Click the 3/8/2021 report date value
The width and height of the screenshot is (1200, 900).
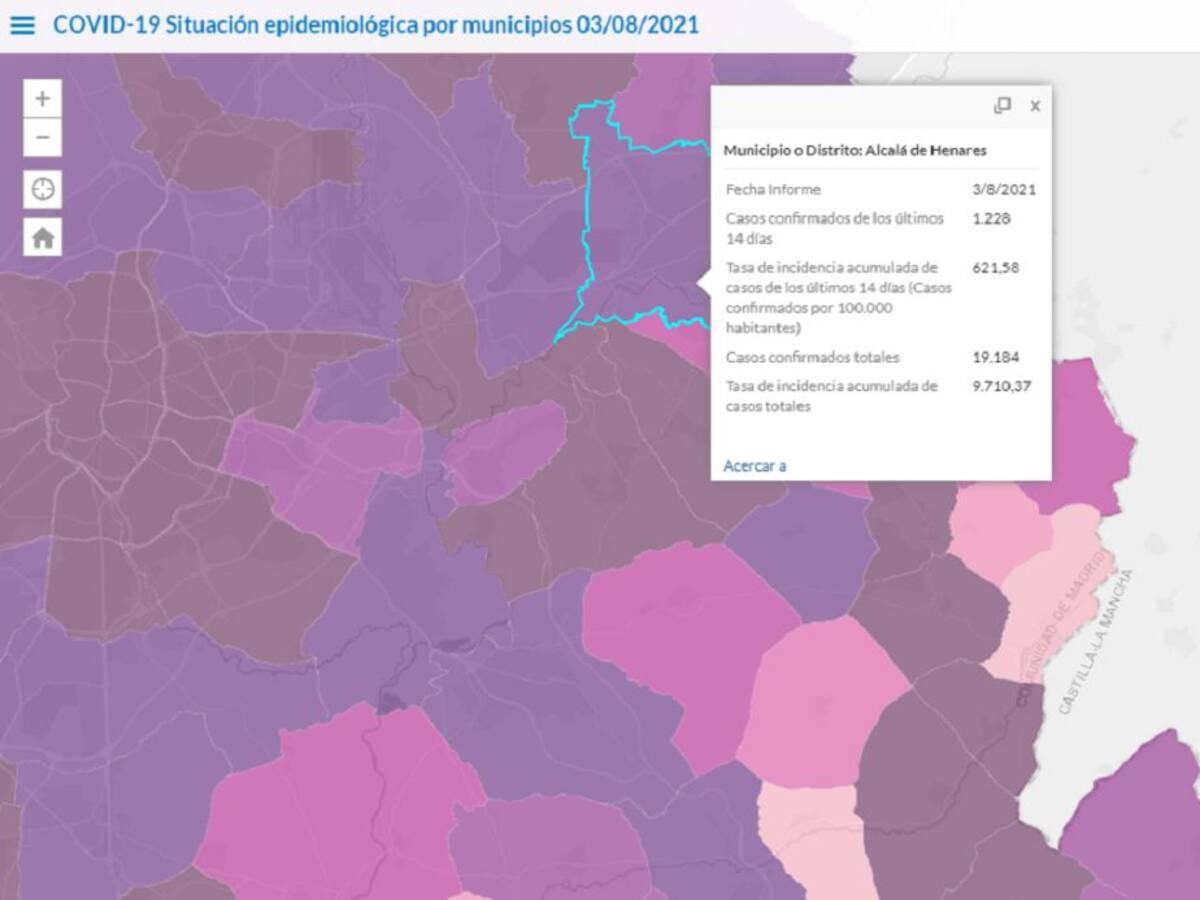click(x=1003, y=189)
